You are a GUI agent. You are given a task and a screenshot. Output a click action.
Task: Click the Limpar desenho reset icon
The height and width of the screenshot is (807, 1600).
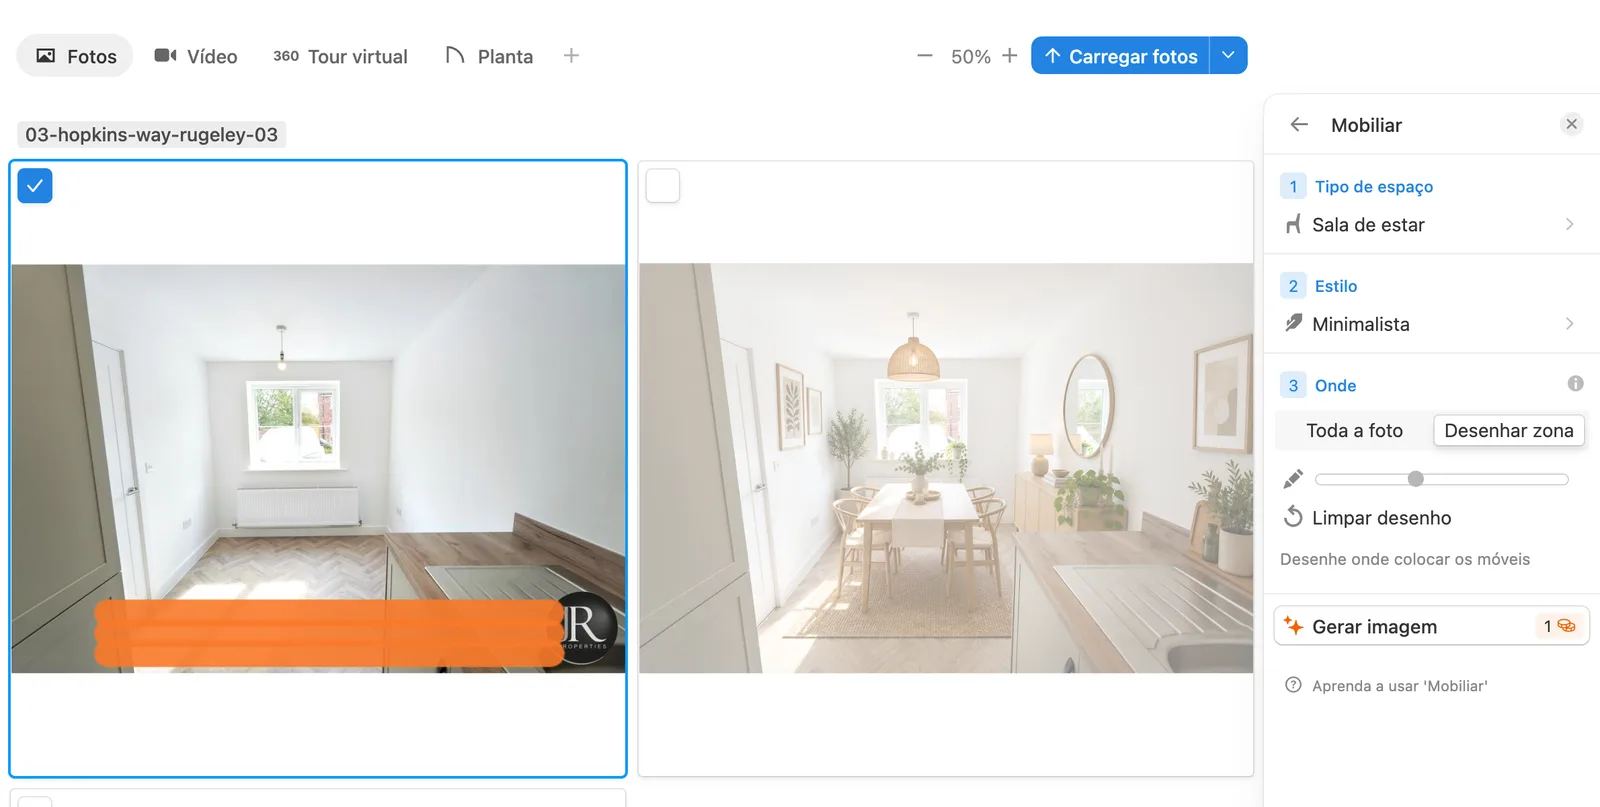tap(1293, 517)
